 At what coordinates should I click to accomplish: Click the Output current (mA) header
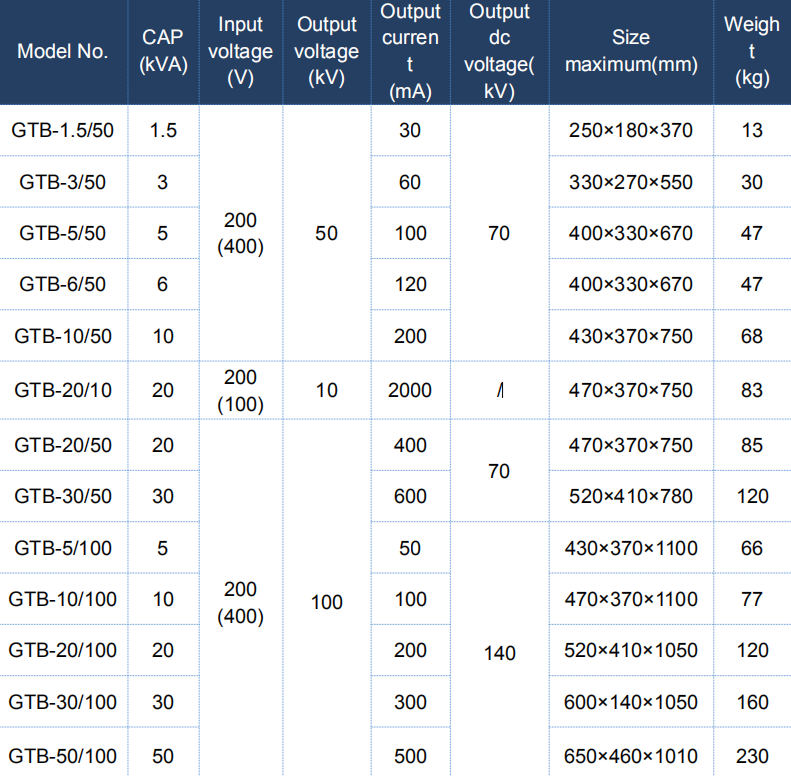411,51
